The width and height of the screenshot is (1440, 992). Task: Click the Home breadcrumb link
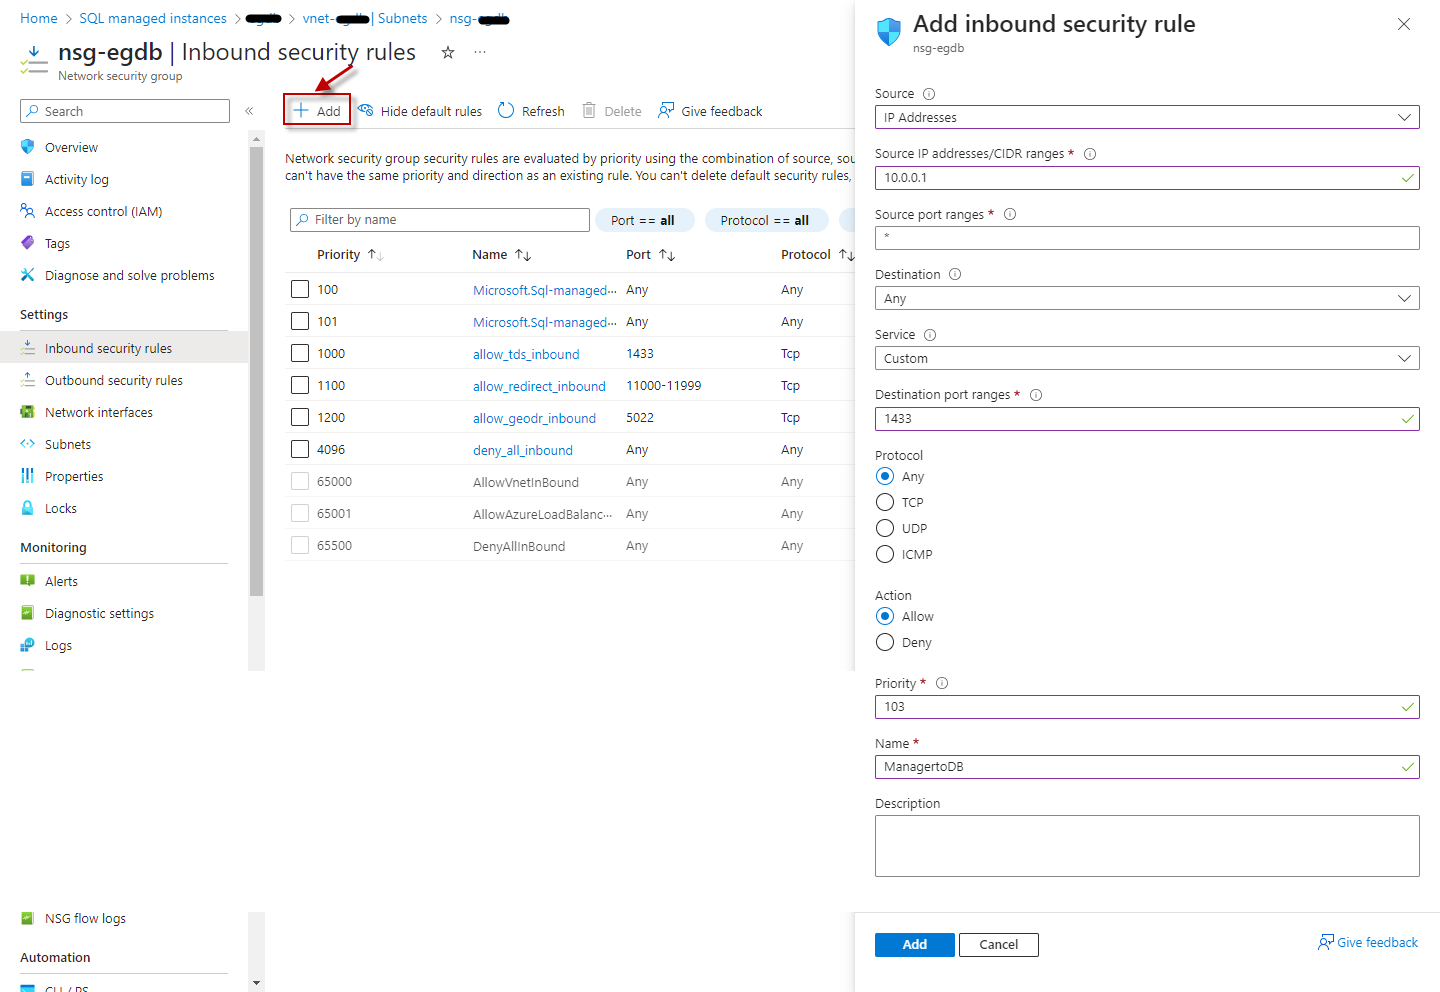39,18
